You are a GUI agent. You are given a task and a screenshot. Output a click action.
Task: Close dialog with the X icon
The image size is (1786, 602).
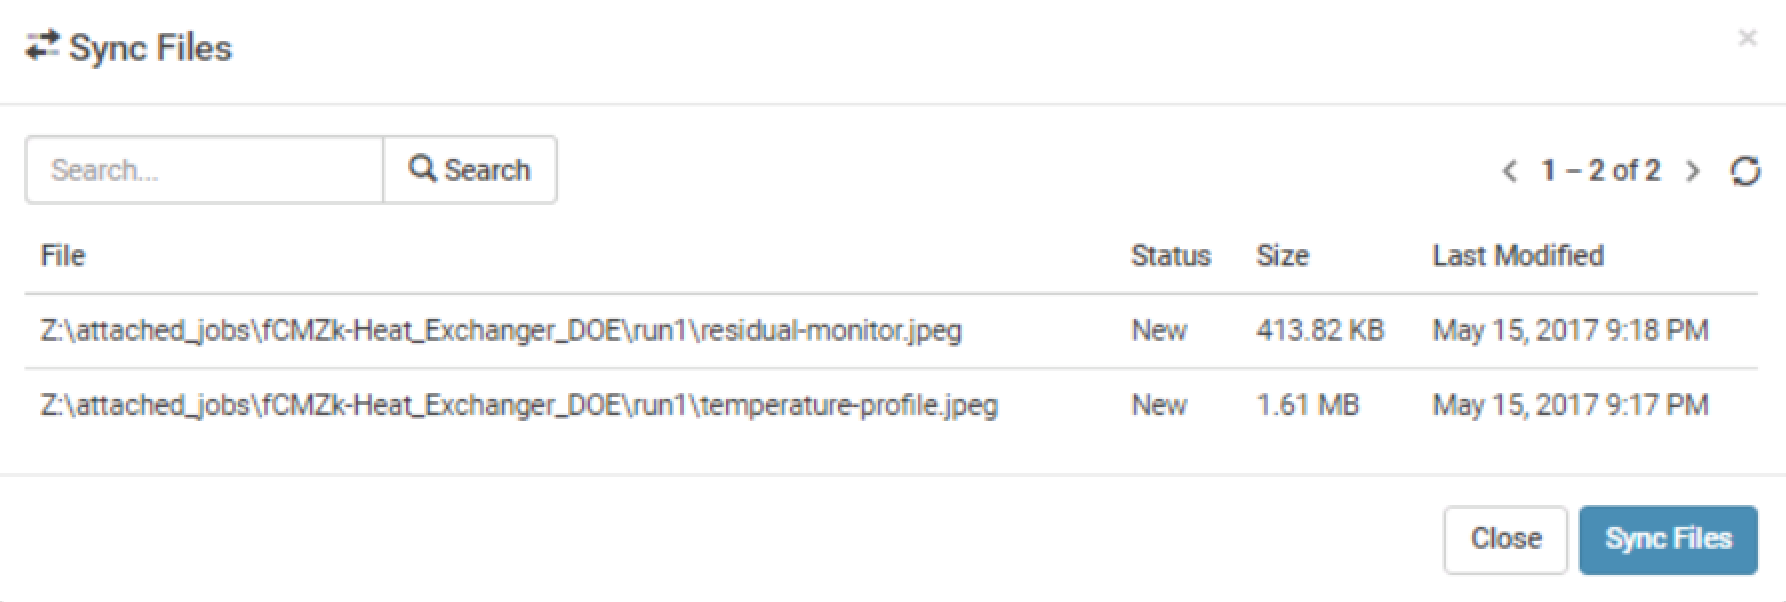tap(1747, 38)
